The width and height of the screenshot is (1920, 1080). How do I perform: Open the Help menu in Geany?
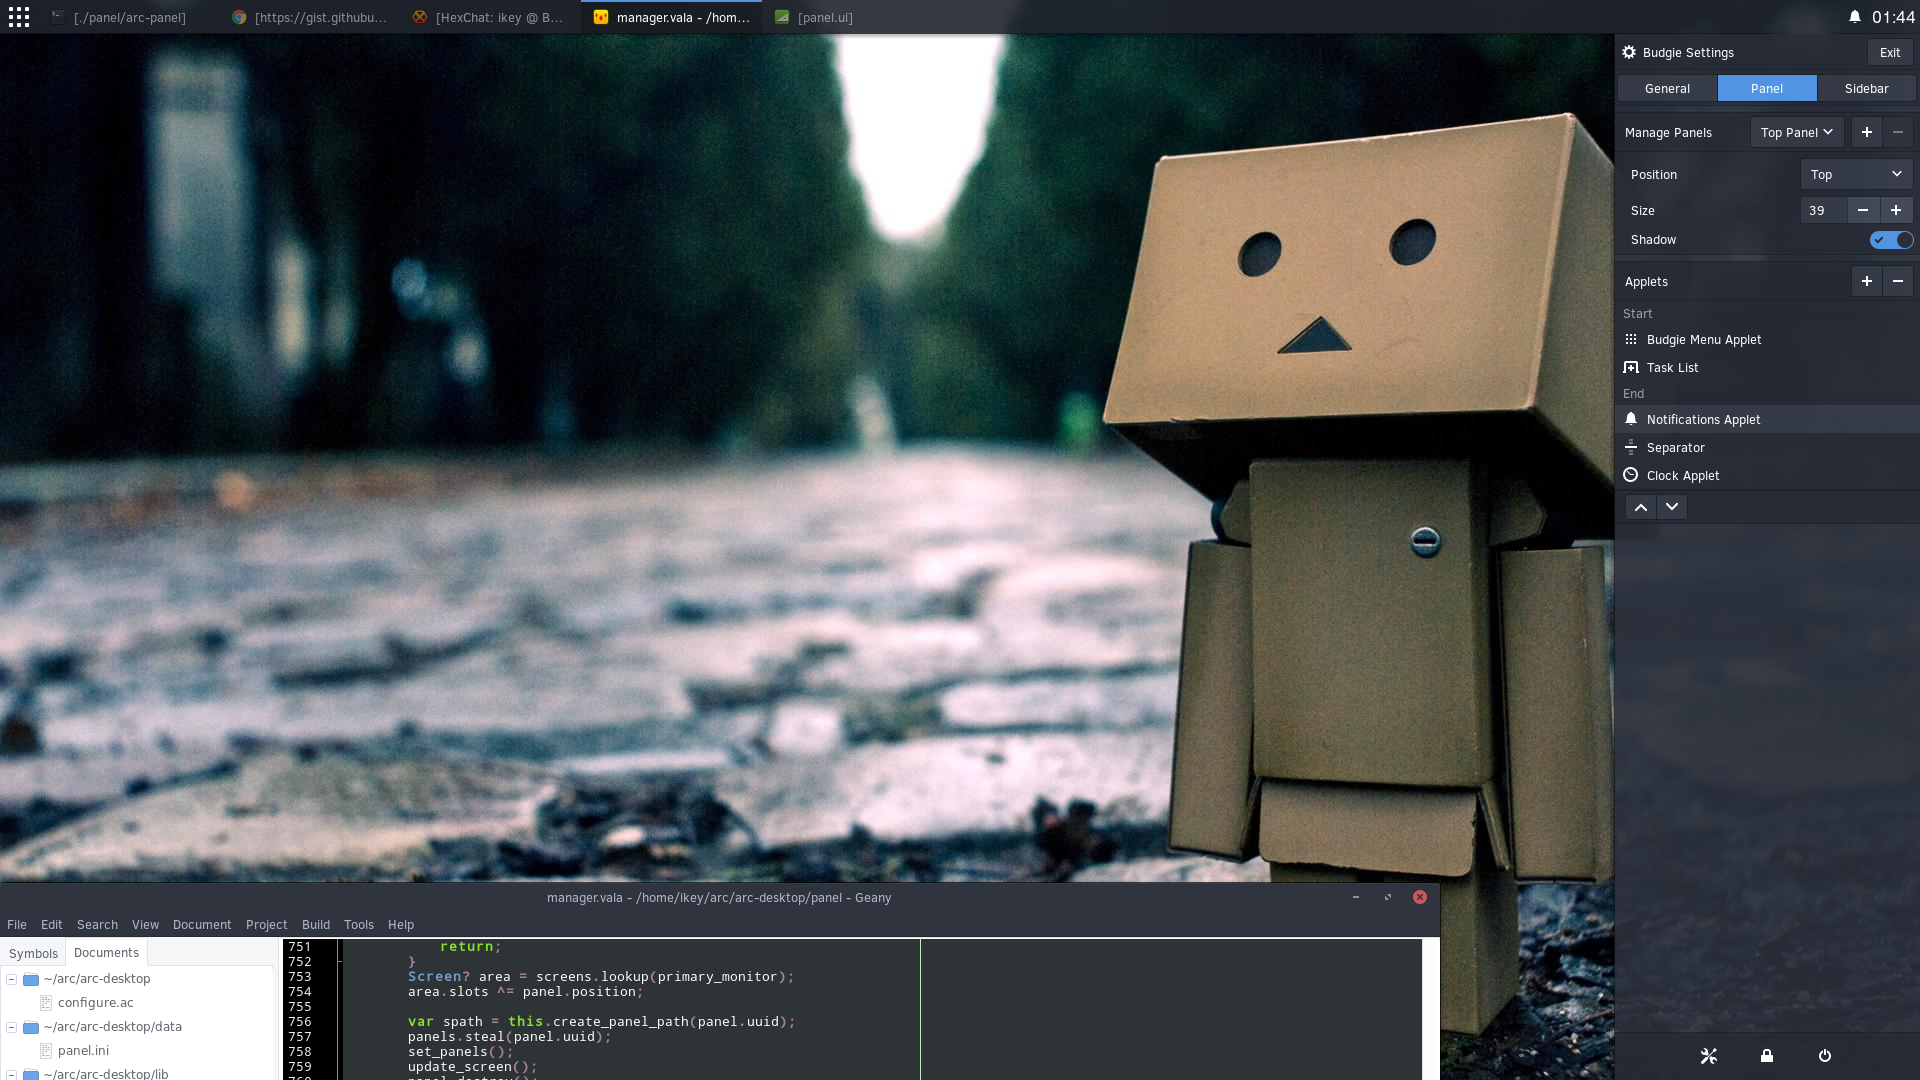coord(401,924)
